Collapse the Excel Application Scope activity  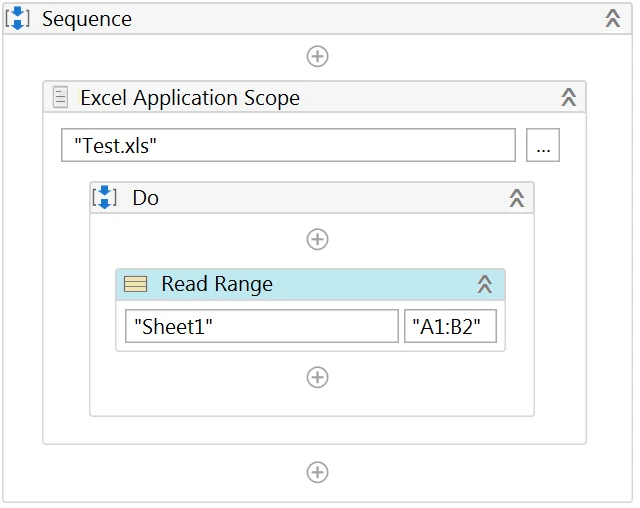[568, 97]
